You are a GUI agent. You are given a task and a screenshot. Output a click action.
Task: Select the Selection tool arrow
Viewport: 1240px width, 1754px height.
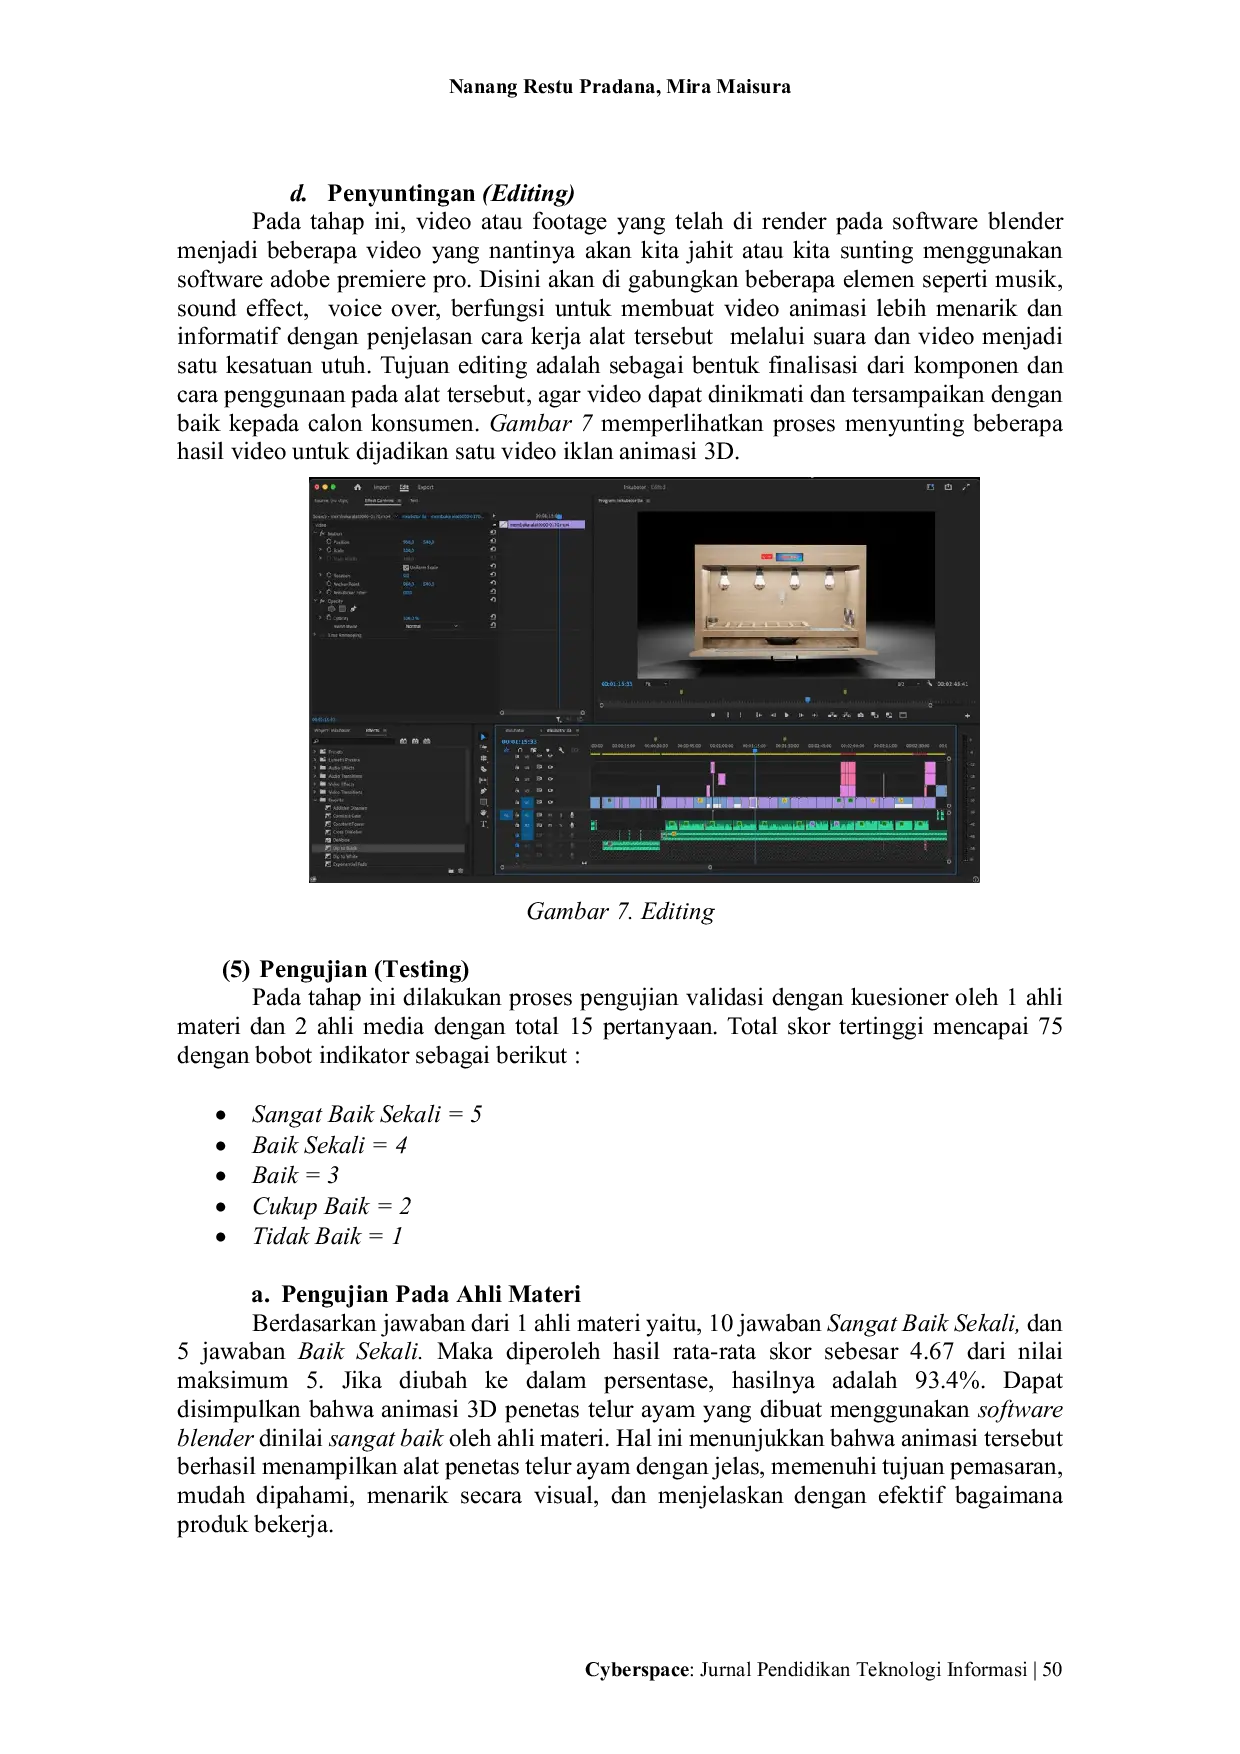point(483,737)
